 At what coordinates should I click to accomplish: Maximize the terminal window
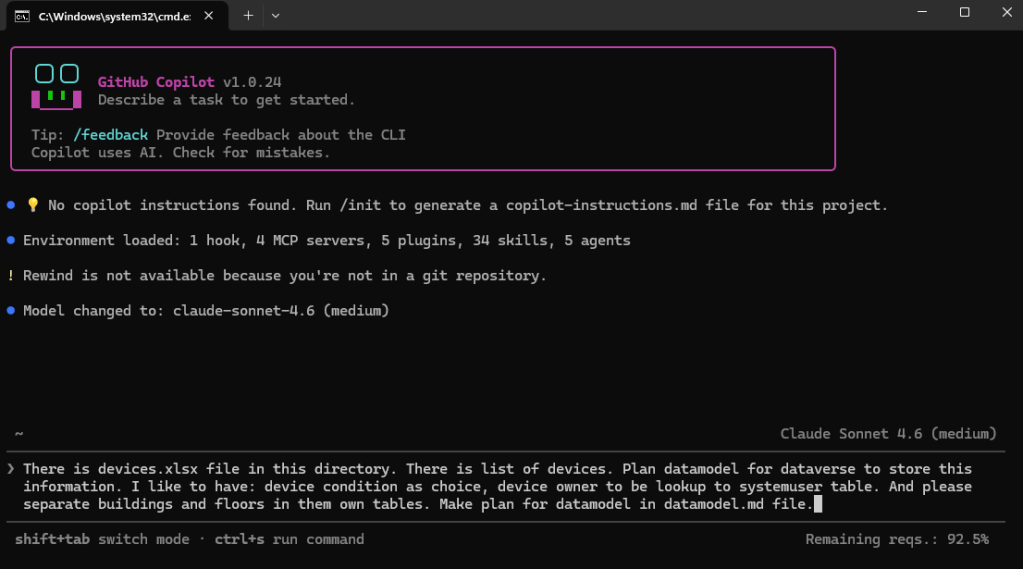(964, 12)
